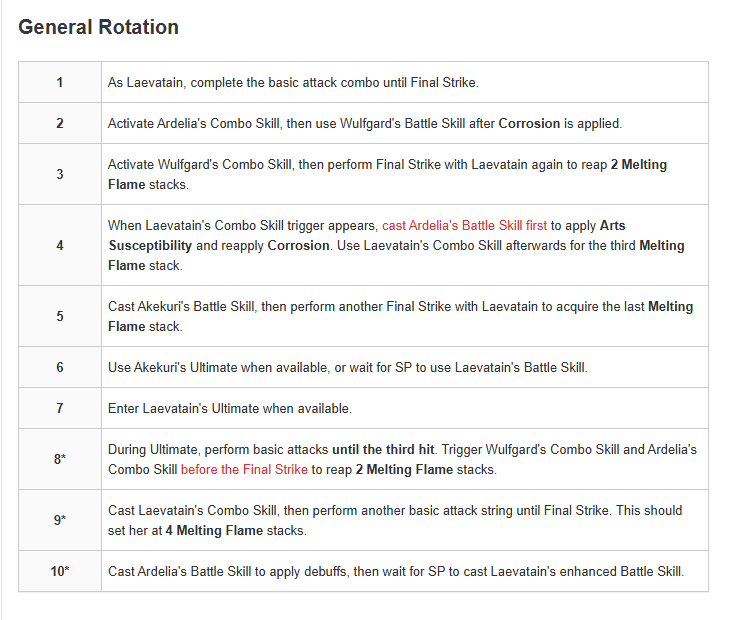Click the step 10* cell
Viewport: 737px width, 620px height.
(60, 571)
